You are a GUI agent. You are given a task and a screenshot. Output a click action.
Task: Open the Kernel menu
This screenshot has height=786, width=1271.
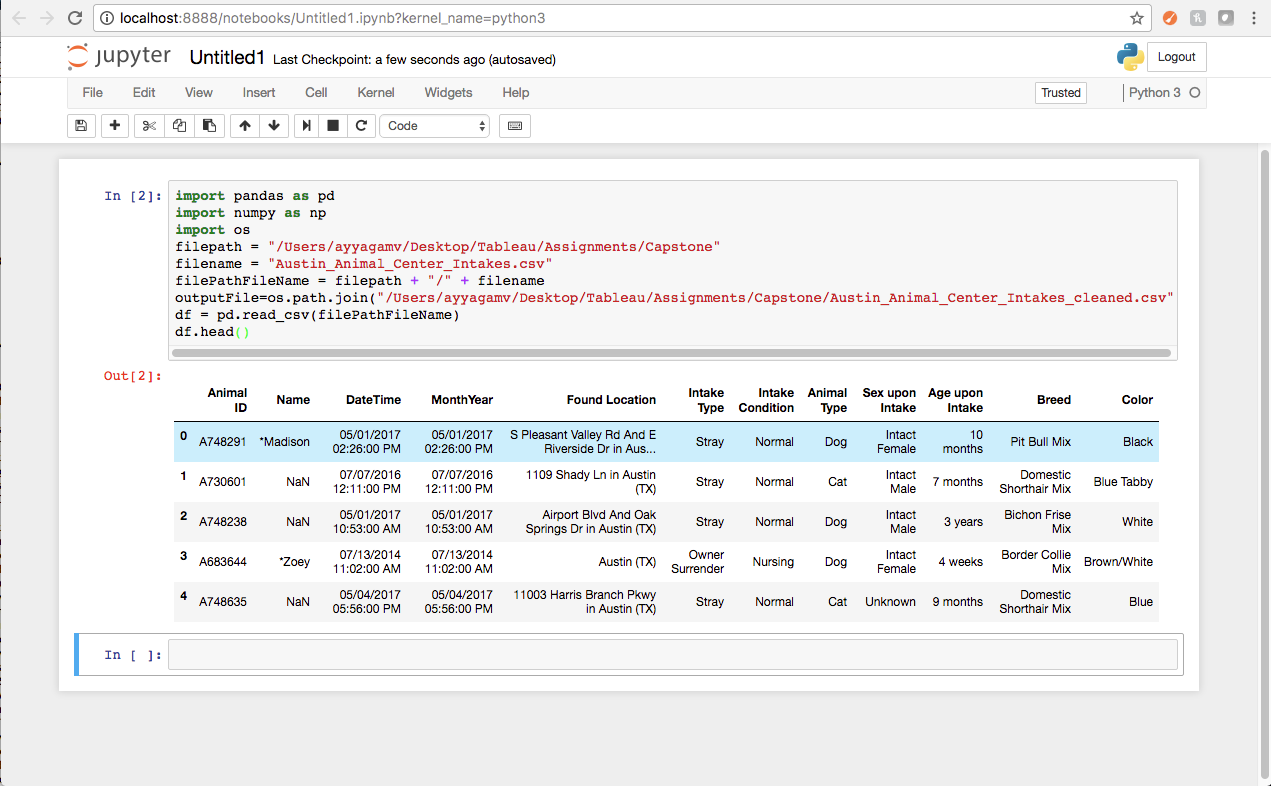(x=375, y=92)
